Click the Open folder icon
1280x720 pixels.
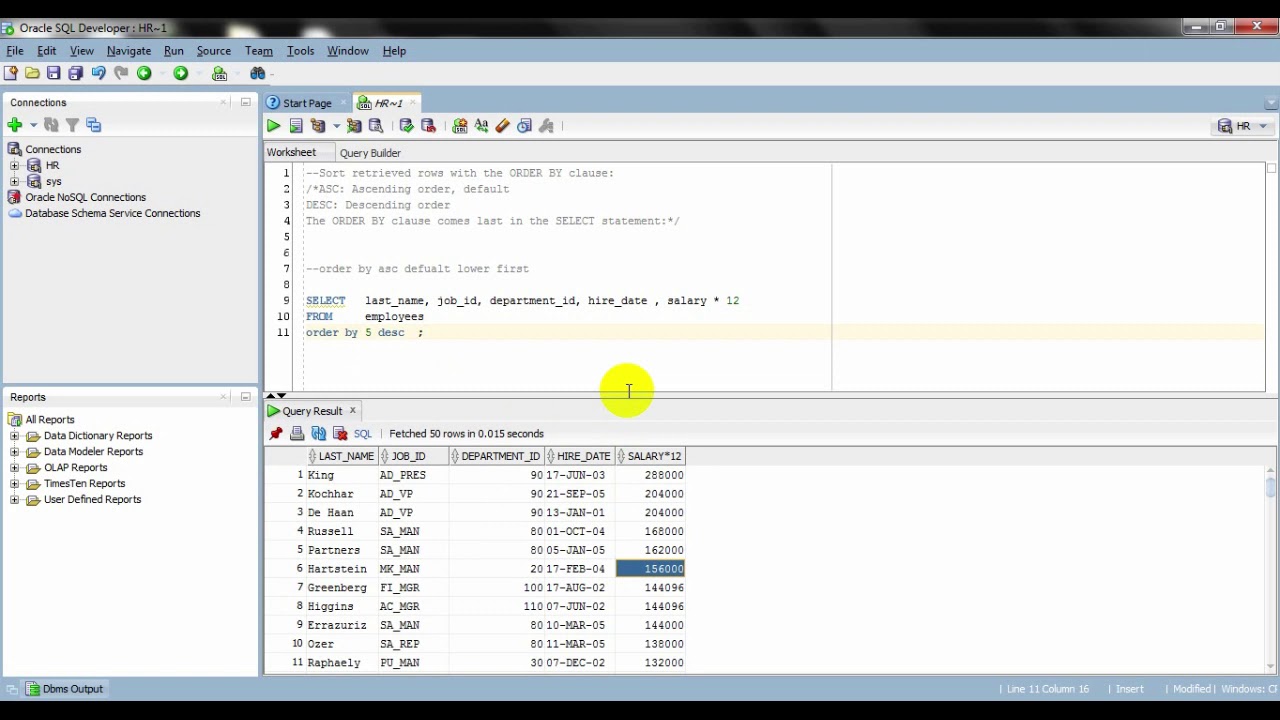32,73
